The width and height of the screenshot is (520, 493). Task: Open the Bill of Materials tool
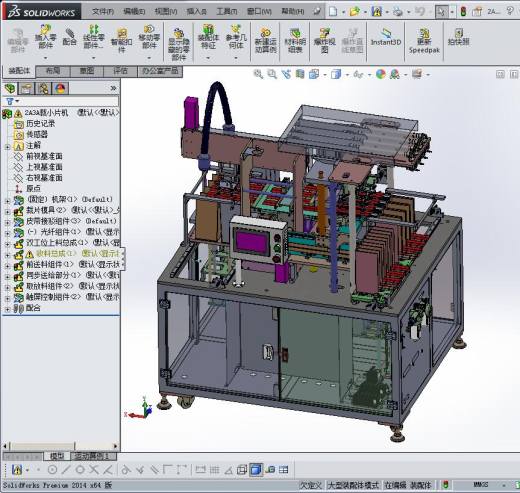click(x=295, y=41)
